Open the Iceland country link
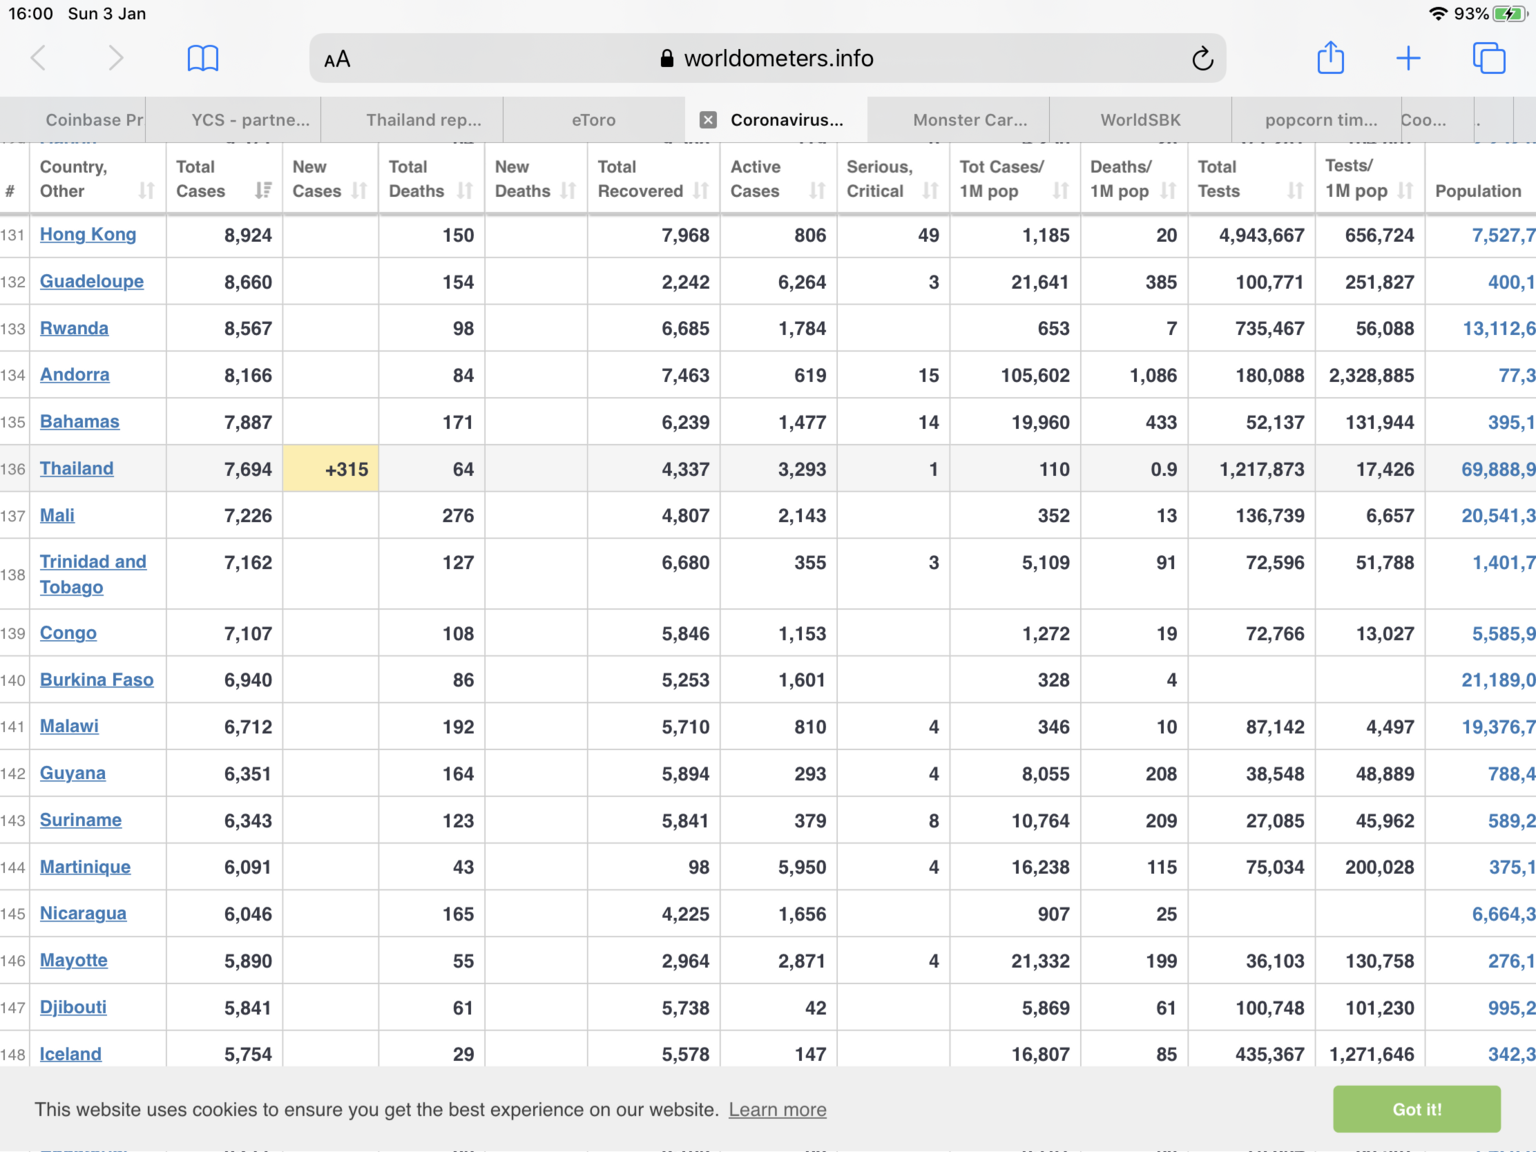 [x=71, y=1054]
